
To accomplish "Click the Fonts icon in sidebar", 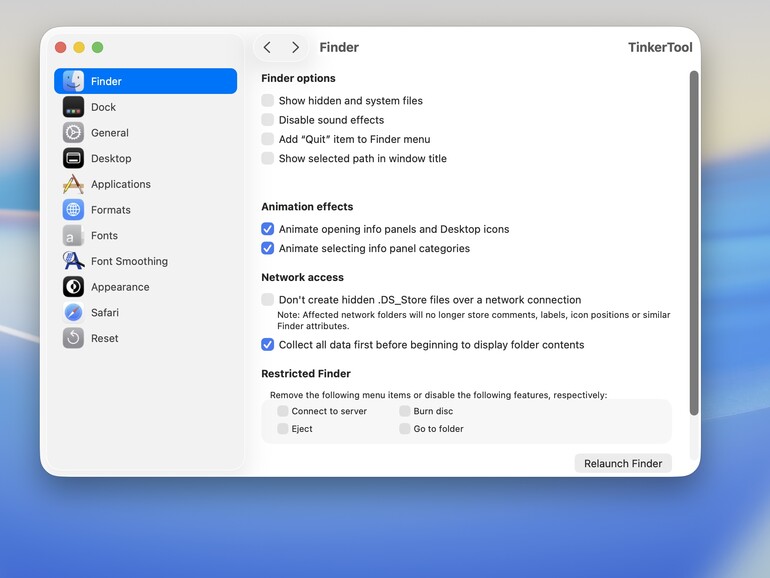I will pyautogui.click(x=73, y=236).
